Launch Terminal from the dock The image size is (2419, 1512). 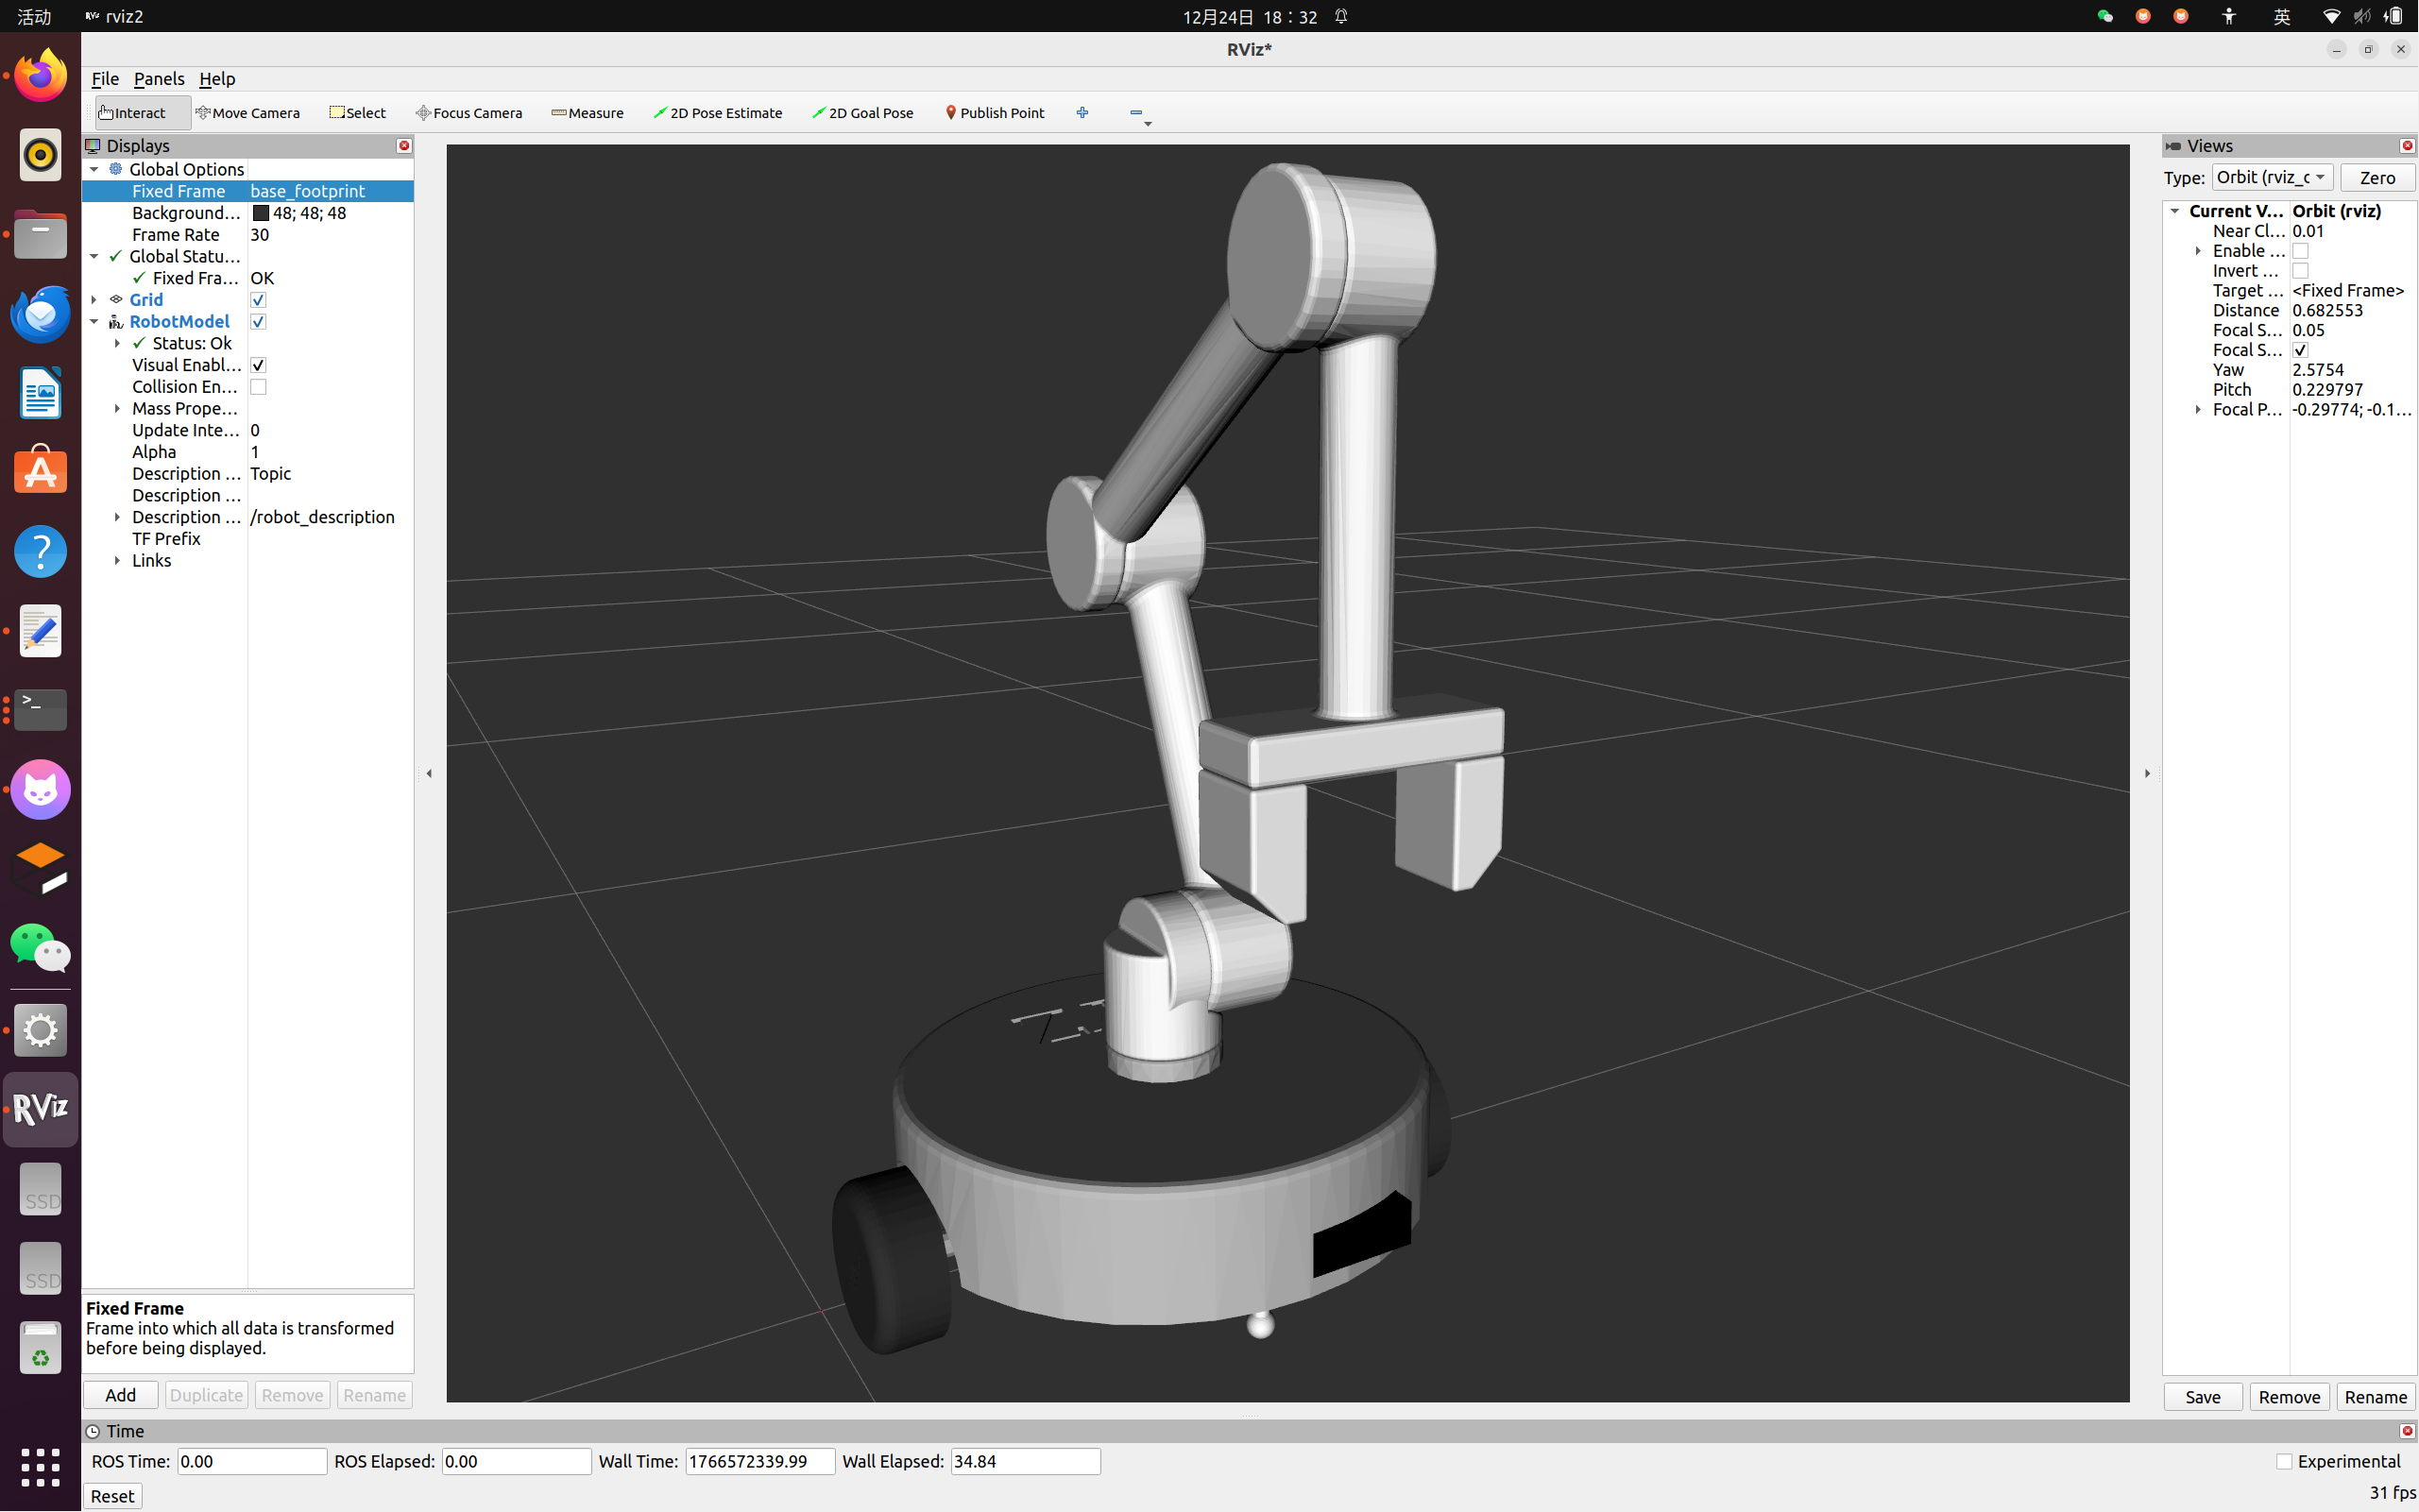pos(40,710)
